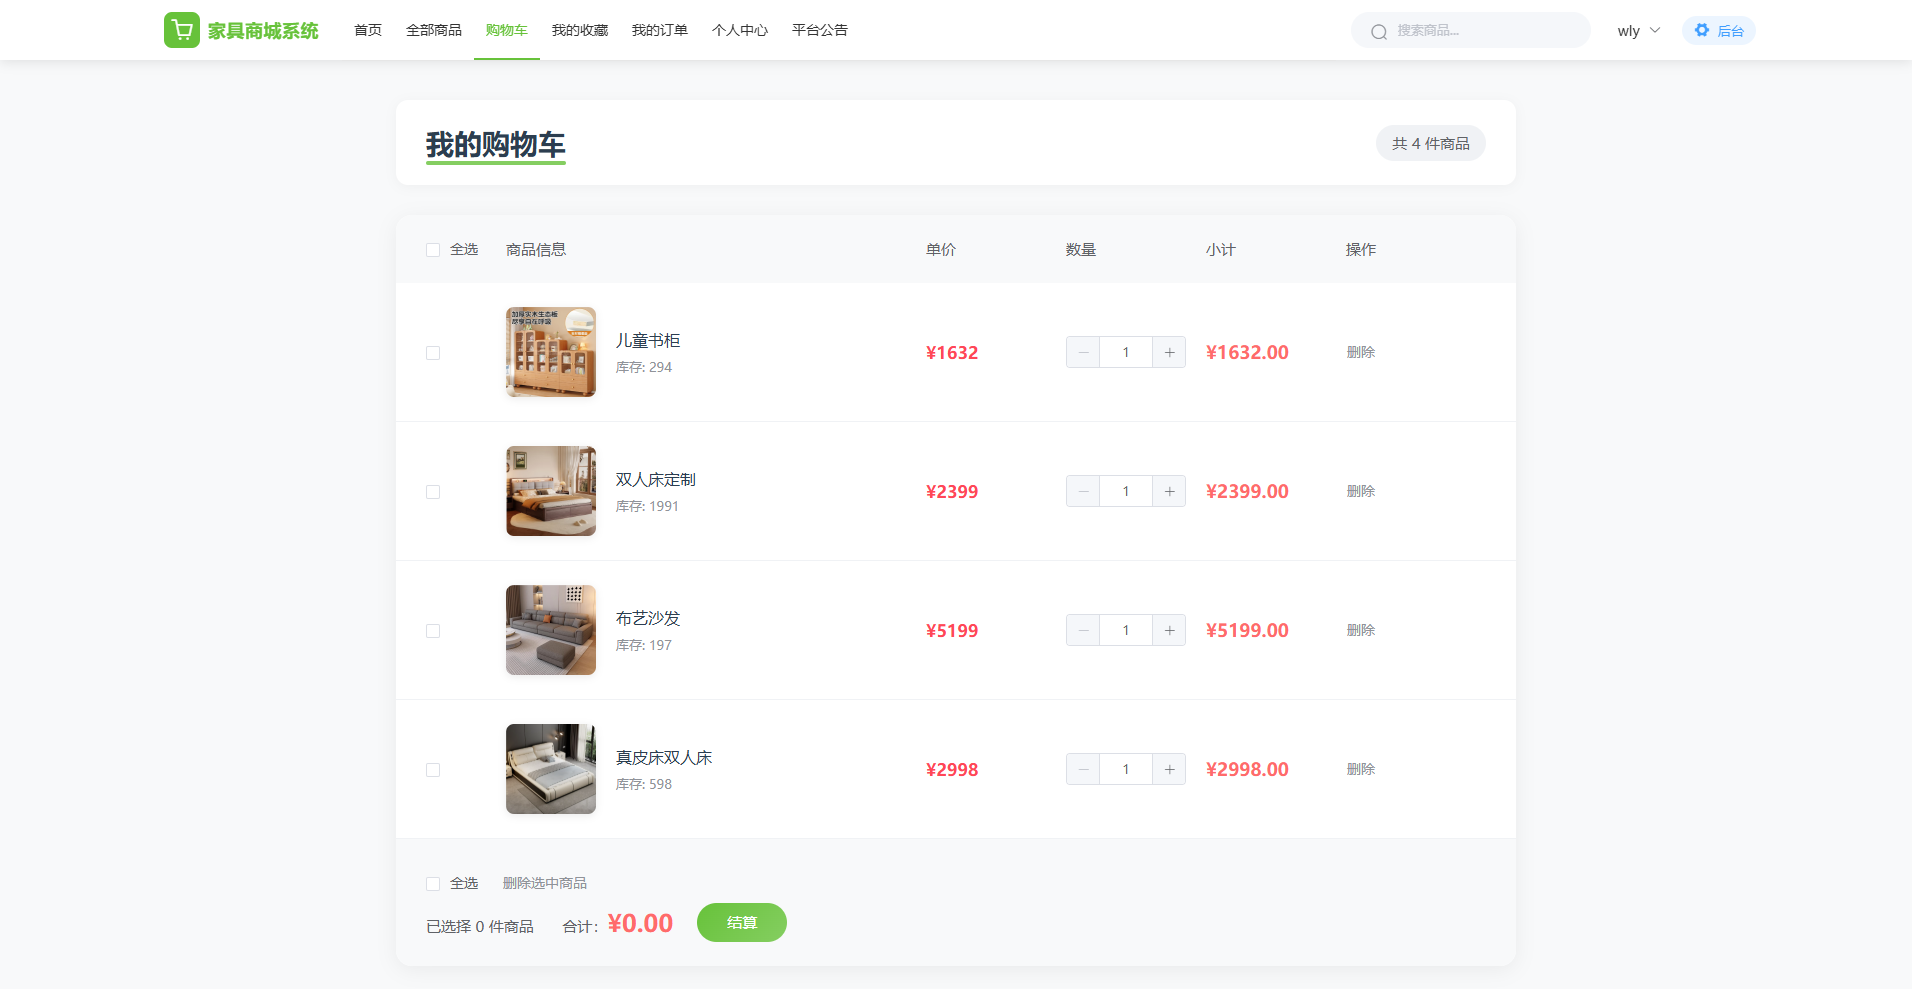The height and width of the screenshot is (989, 1912).
Task: Decrease quantity of 双人床定制 with minus
Action: [x=1083, y=492]
